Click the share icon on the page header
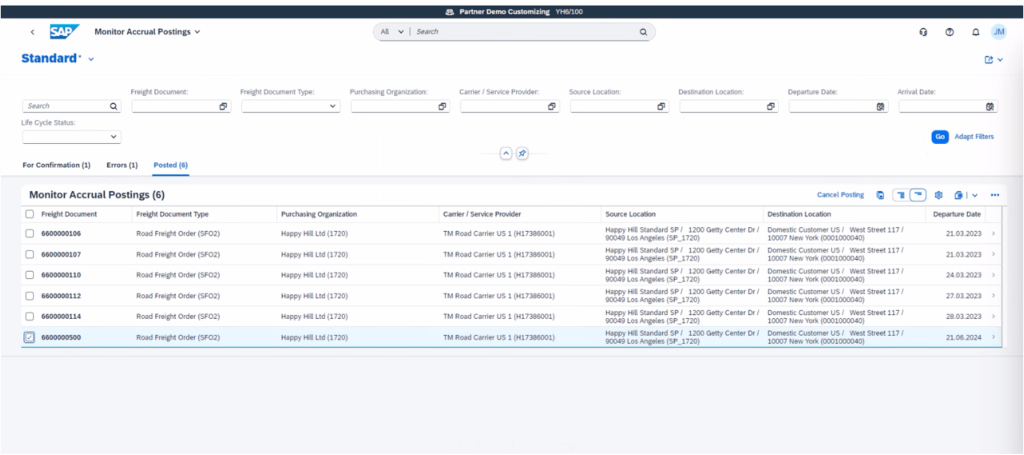The height and width of the screenshot is (455, 1024). pyautogui.click(x=989, y=59)
